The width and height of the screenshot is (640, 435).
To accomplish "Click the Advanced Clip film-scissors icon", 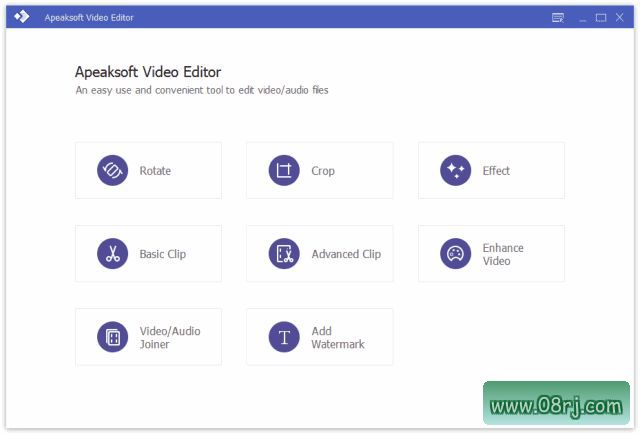I will pyautogui.click(x=284, y=253).
